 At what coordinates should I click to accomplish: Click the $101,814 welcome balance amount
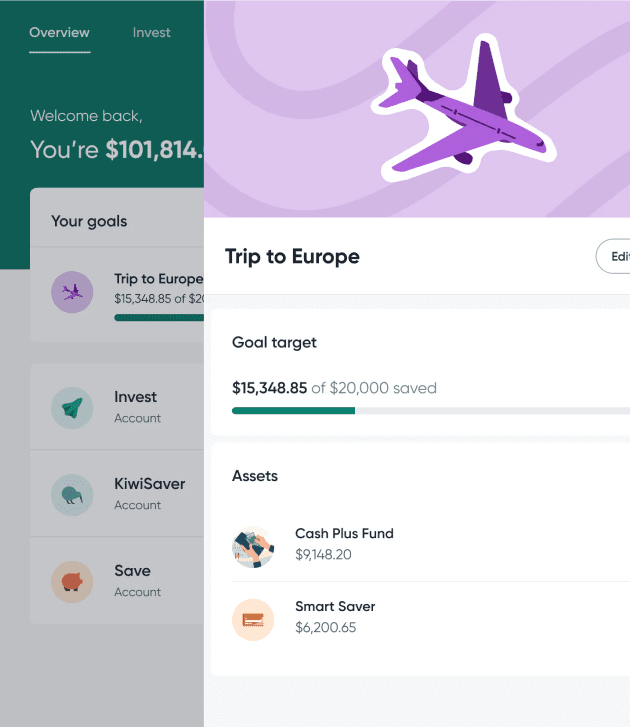[x=155, y=150]
